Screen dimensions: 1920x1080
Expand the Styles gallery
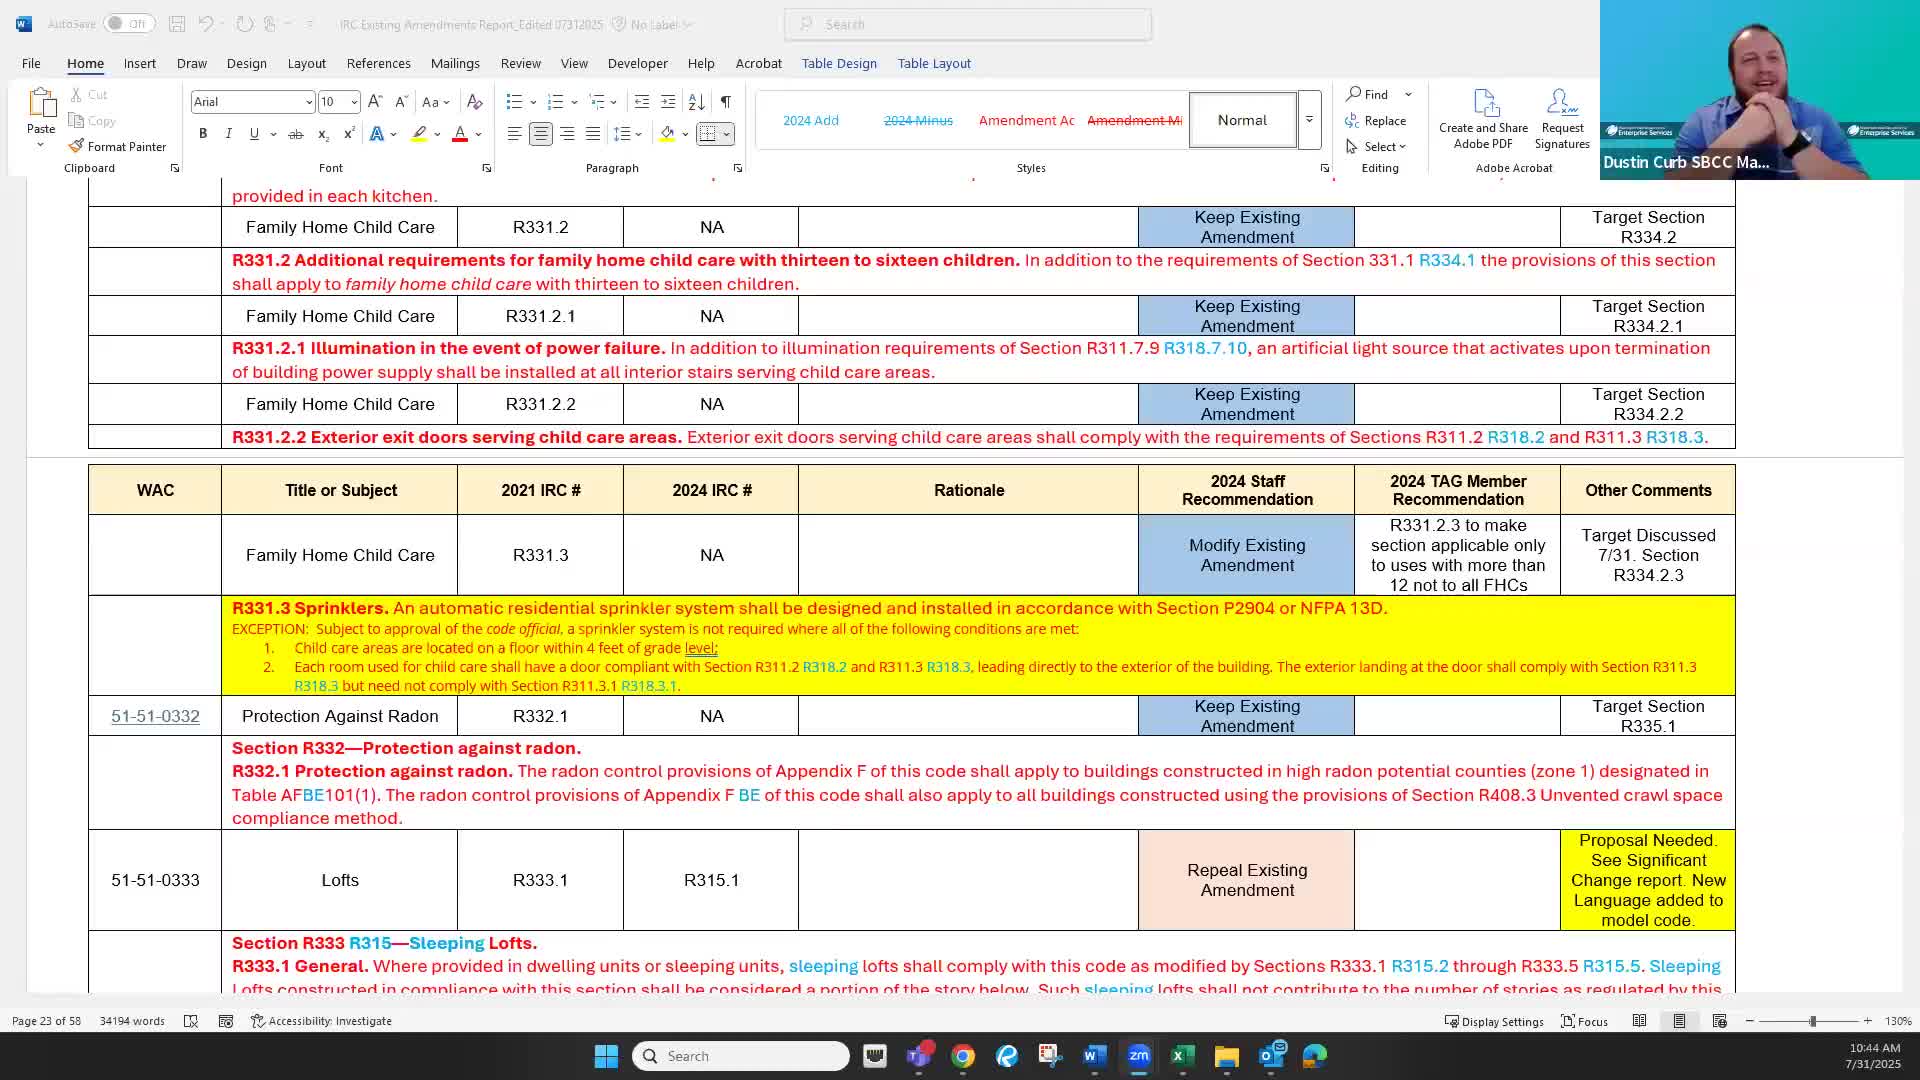pos(1309,120)
